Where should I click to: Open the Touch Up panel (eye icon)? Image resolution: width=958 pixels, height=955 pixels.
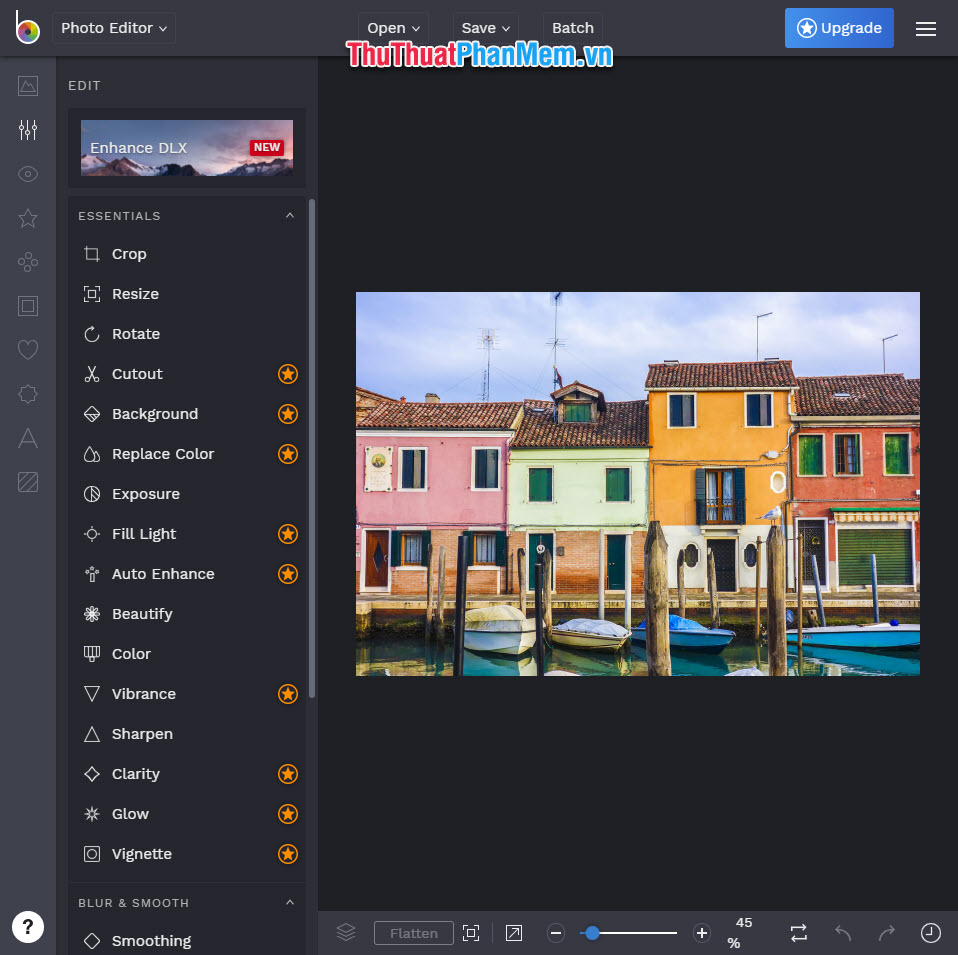[28, 174]
